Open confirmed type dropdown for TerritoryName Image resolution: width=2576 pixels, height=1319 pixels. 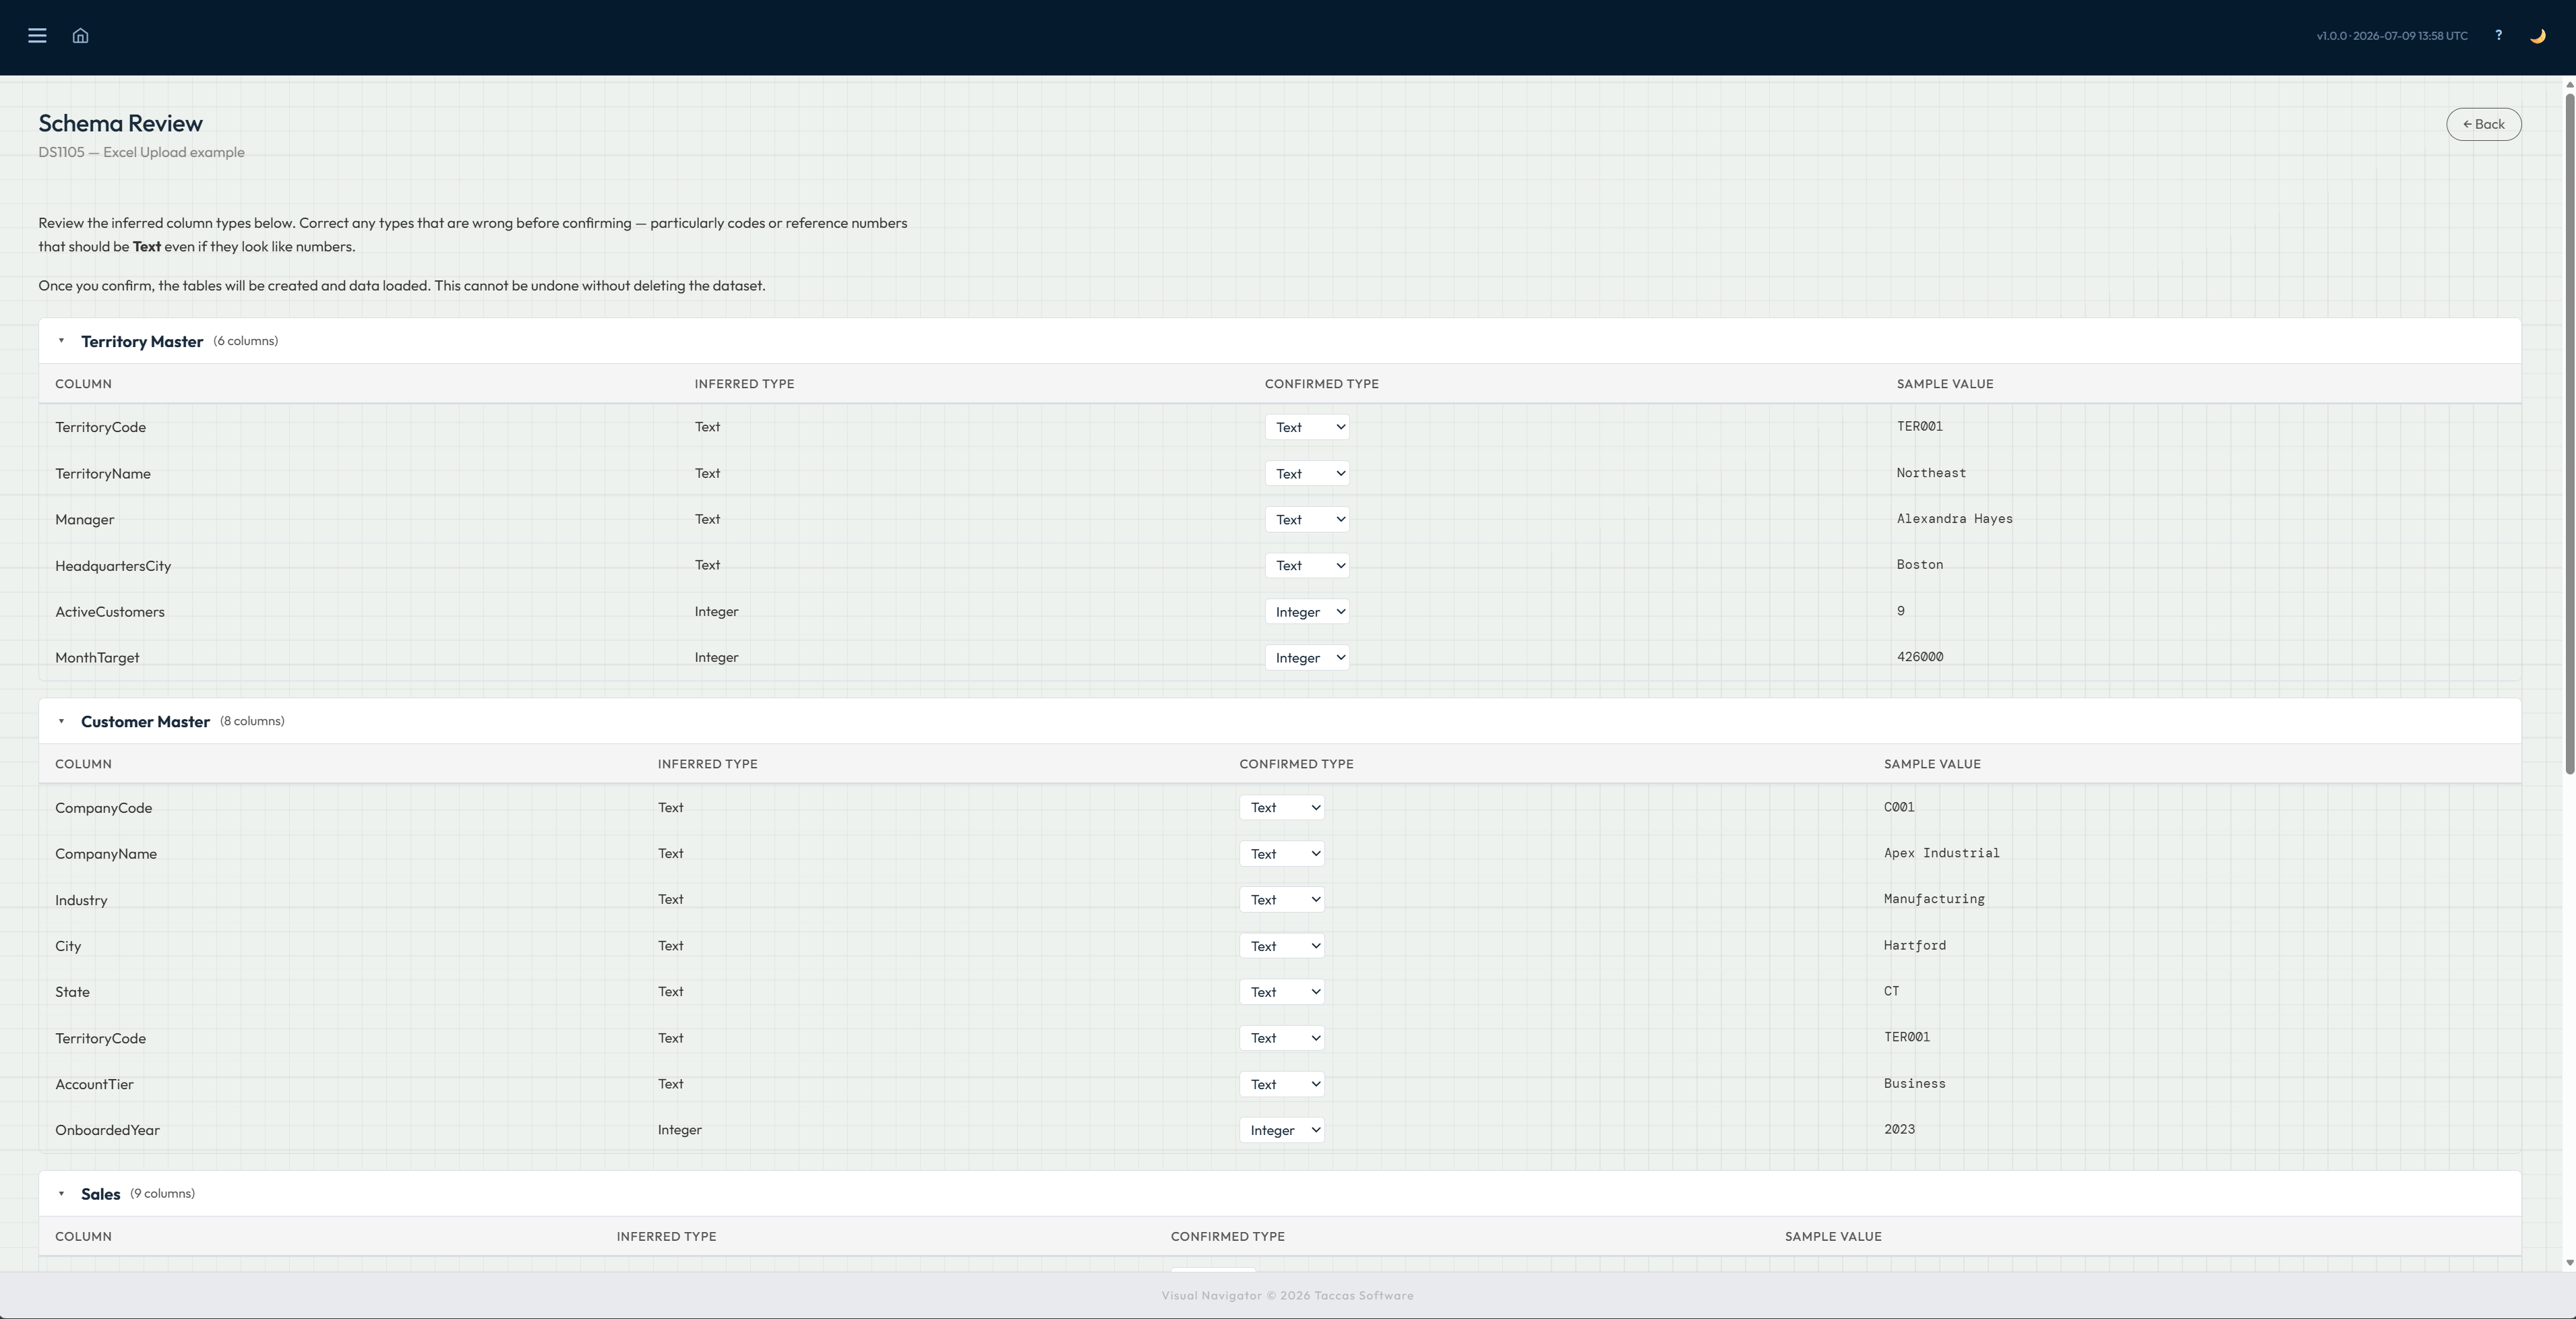[1306, 473]
